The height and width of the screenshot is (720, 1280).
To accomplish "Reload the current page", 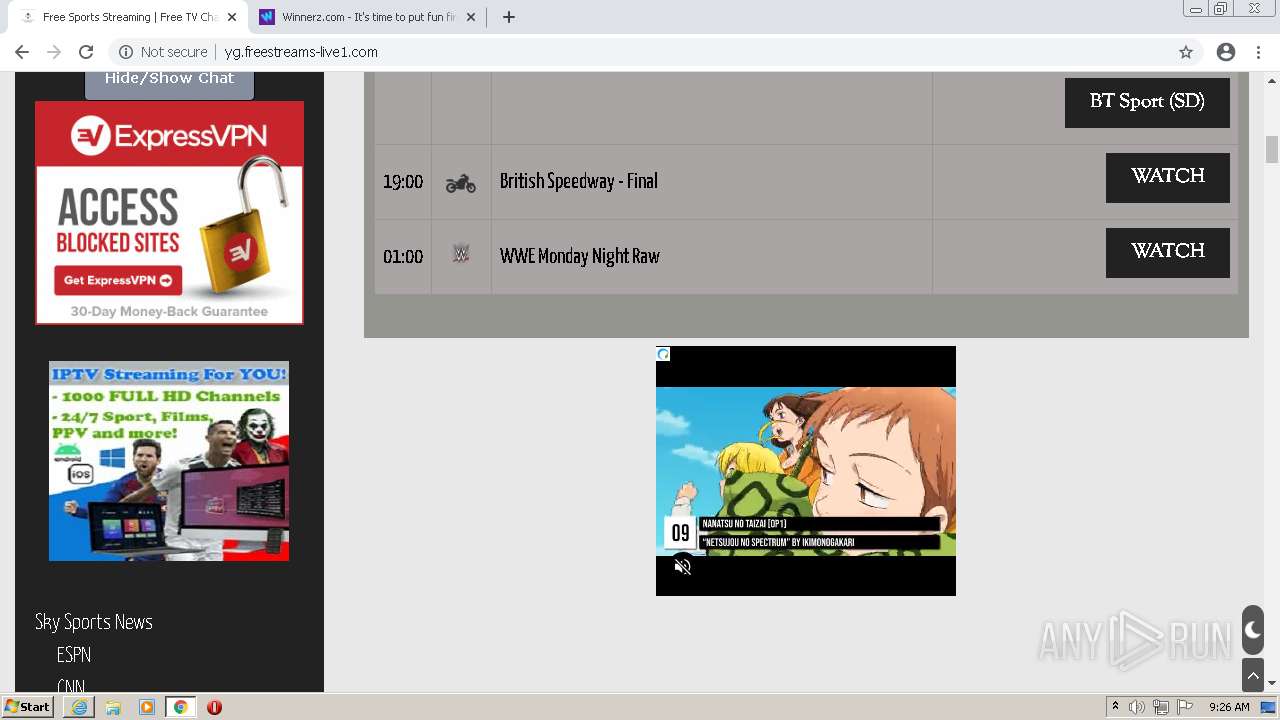I will pos(86,52).
